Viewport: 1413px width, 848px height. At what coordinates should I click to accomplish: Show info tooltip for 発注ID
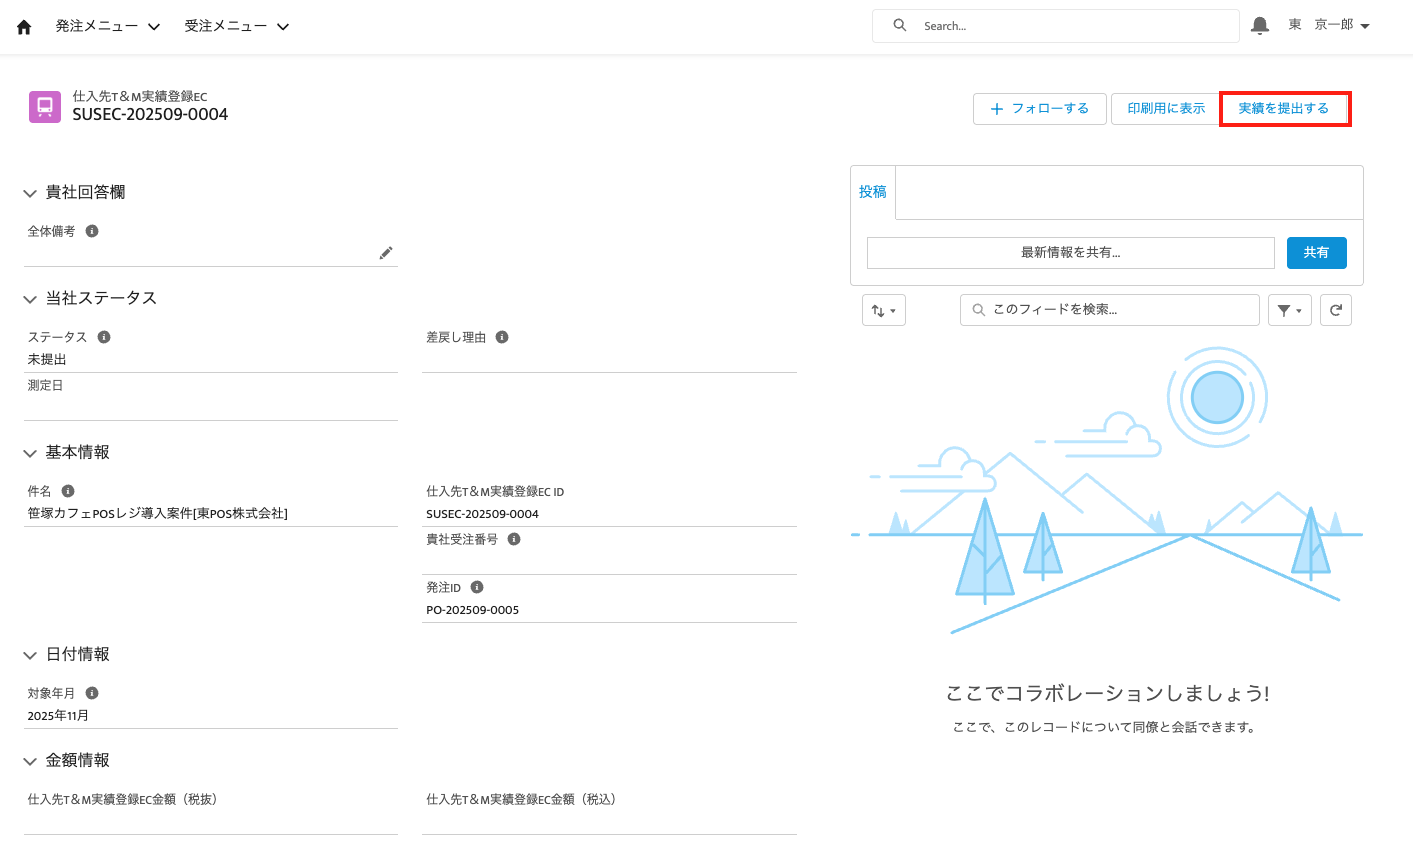click(x=477, y=587)
